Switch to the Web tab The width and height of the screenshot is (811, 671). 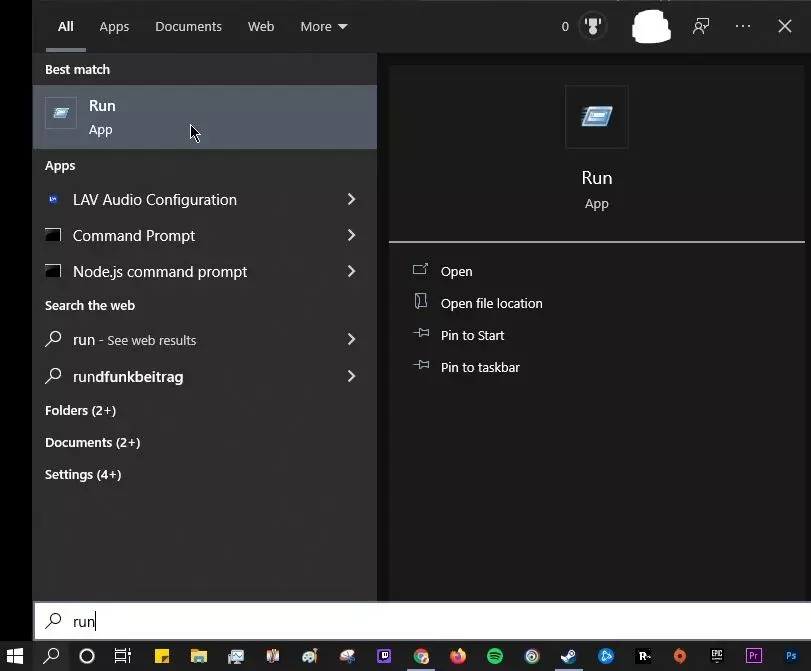261,26
